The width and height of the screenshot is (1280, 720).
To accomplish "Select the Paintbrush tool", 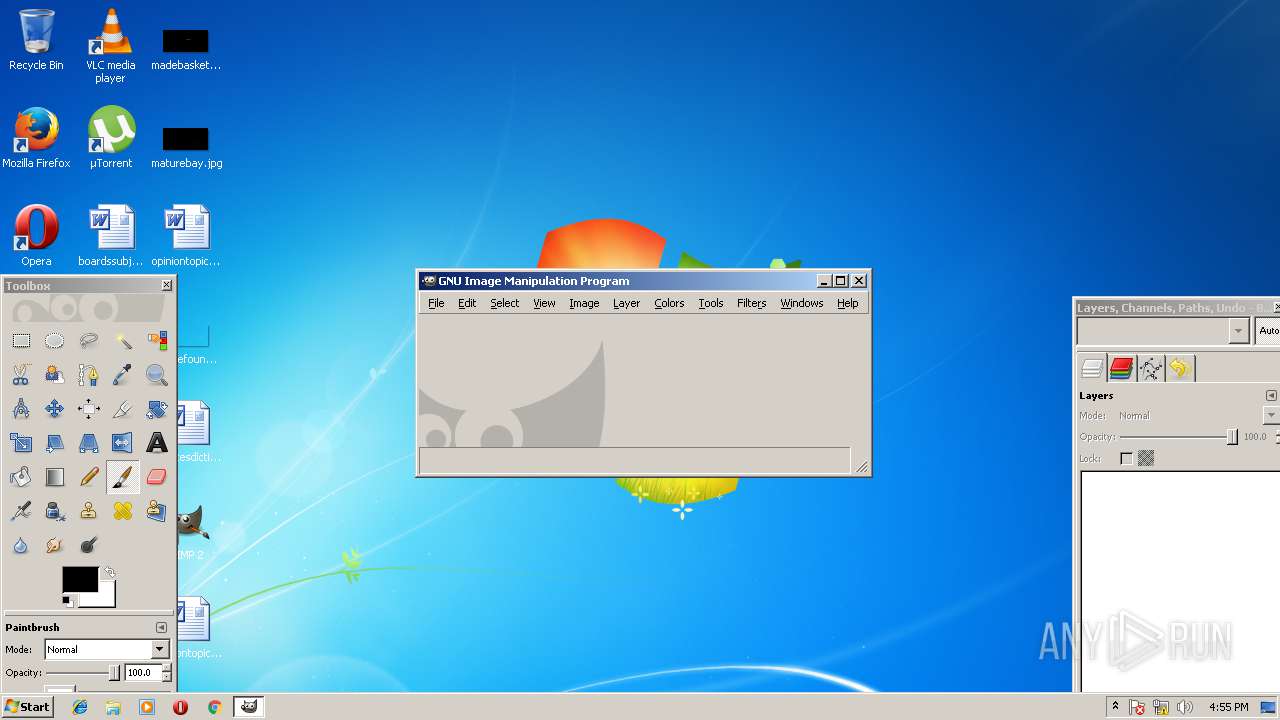I will (123, 477).
